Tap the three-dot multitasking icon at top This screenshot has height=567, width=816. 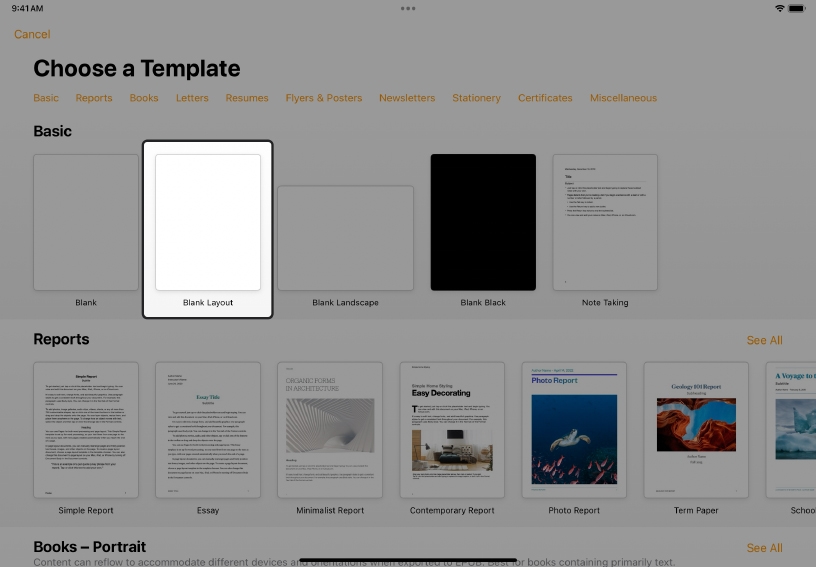pyautogui.click(x=408, y=8)
